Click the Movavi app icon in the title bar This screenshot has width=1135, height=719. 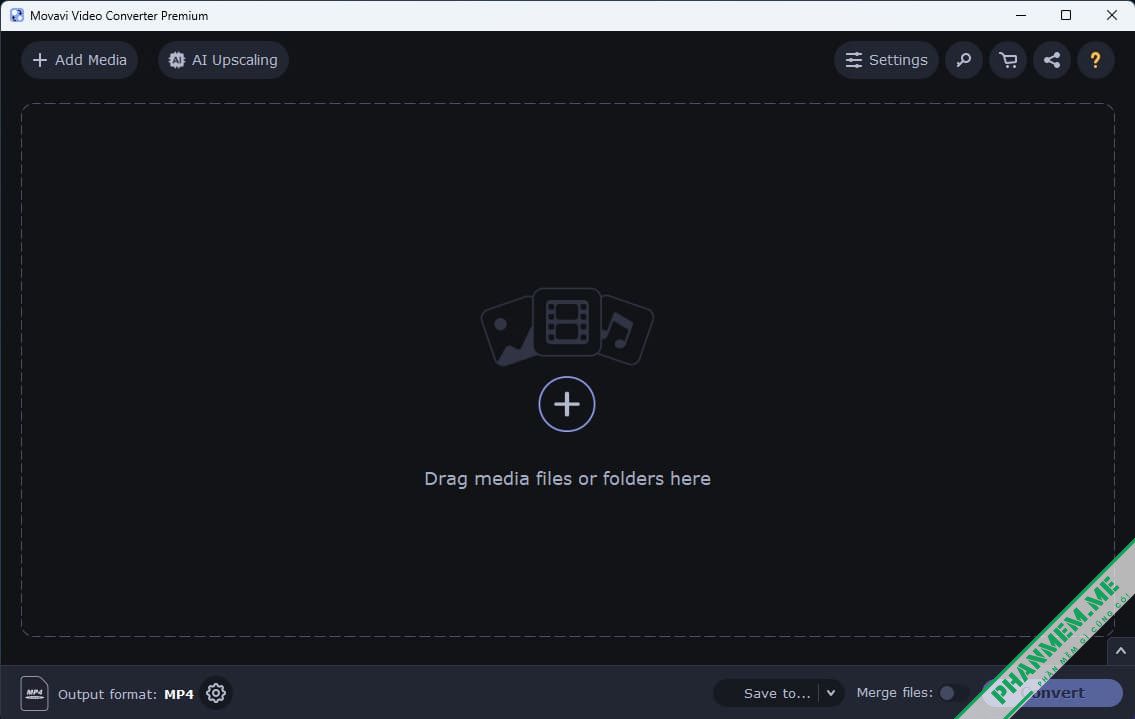click(x=17, y=15)
